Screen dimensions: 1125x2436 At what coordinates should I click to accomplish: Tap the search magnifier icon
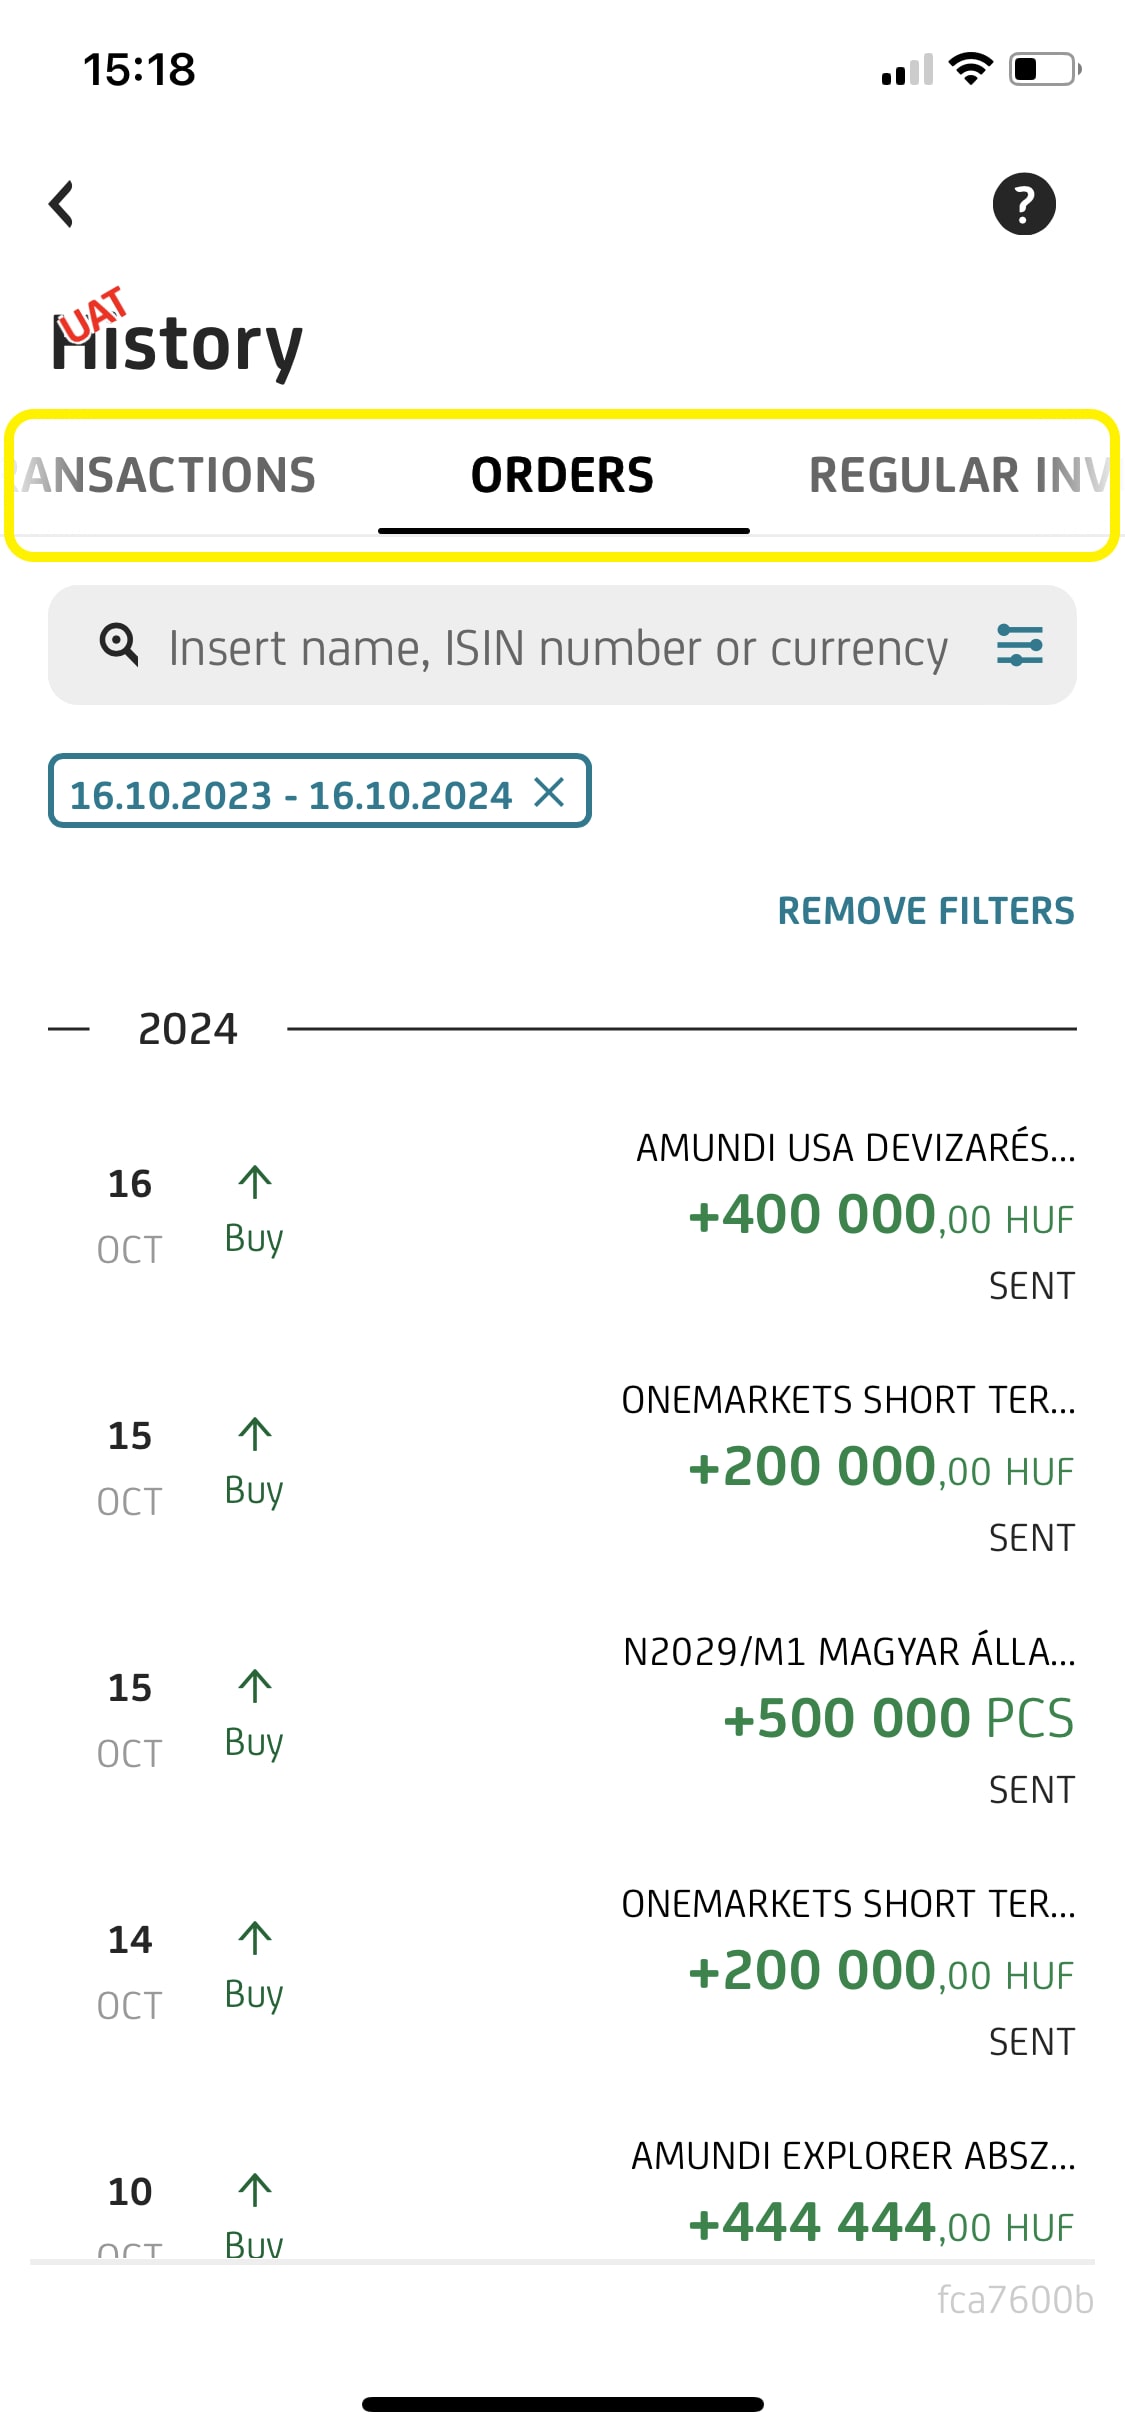[x=119, y=645]
